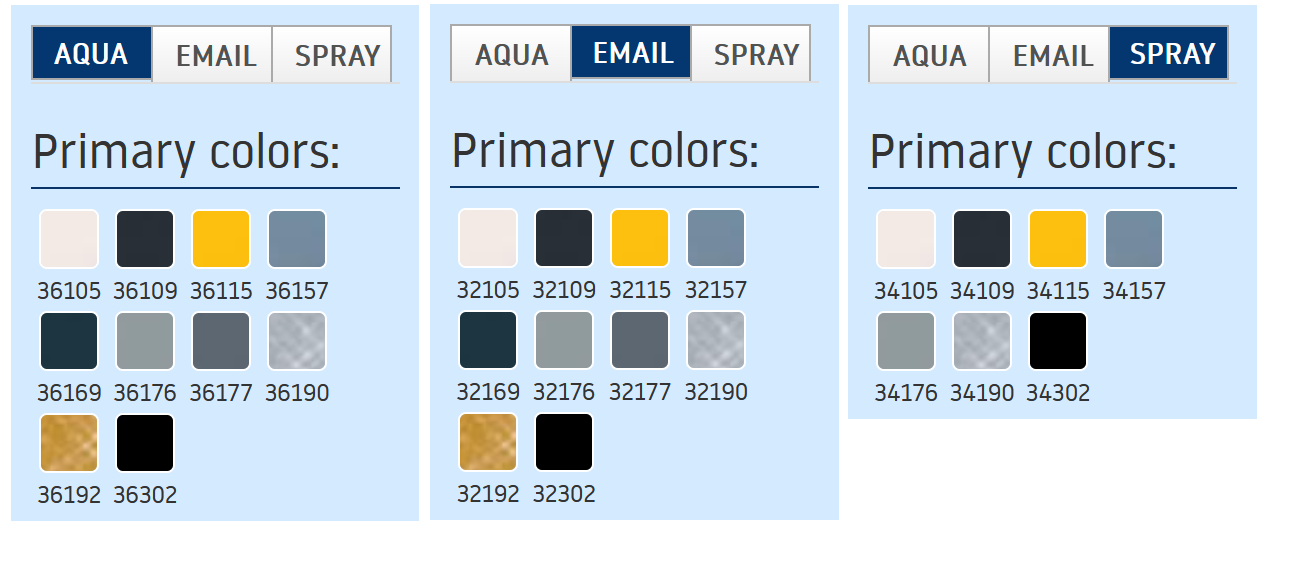Open SPRAY tab in left panel
Screen dimensions: 1290x564
click(337, 55)
